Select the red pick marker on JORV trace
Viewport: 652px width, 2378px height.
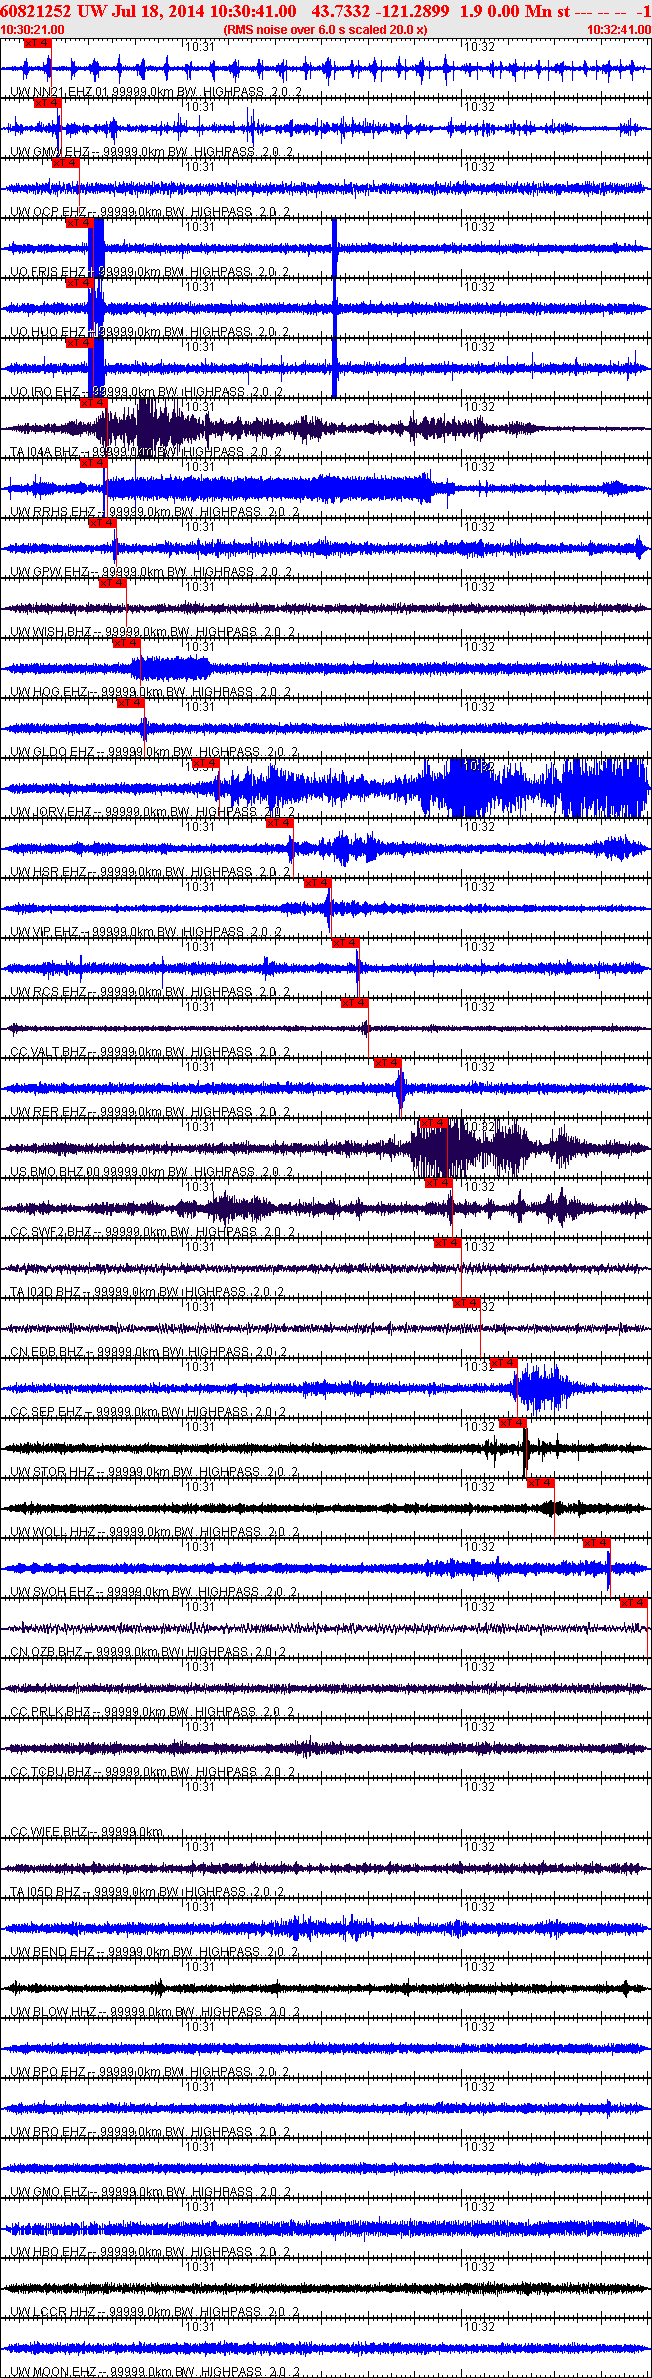205,763
